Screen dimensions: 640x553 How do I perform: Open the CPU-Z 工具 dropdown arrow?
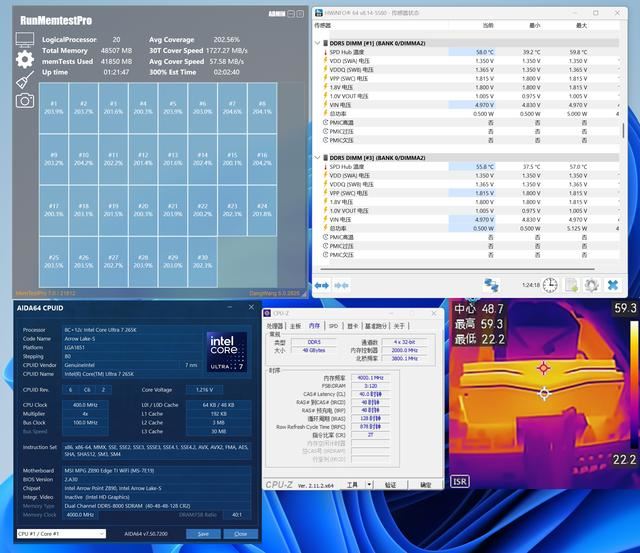pos(369,484)
